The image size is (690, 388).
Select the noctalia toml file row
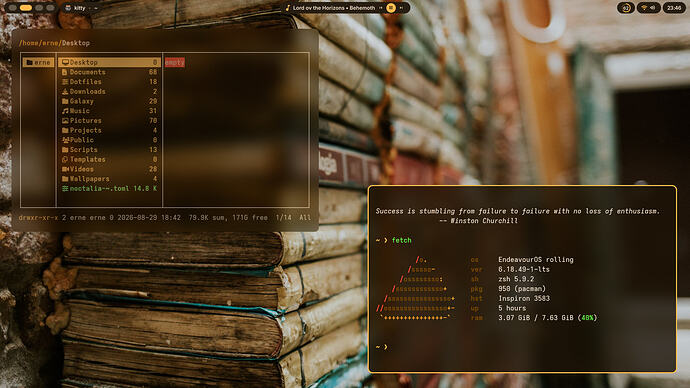click(x=110, y=188)
